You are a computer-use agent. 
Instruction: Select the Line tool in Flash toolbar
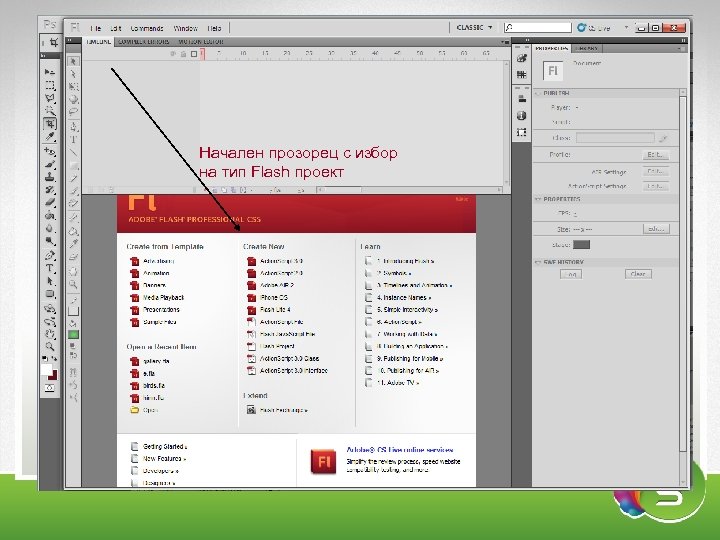73,152
